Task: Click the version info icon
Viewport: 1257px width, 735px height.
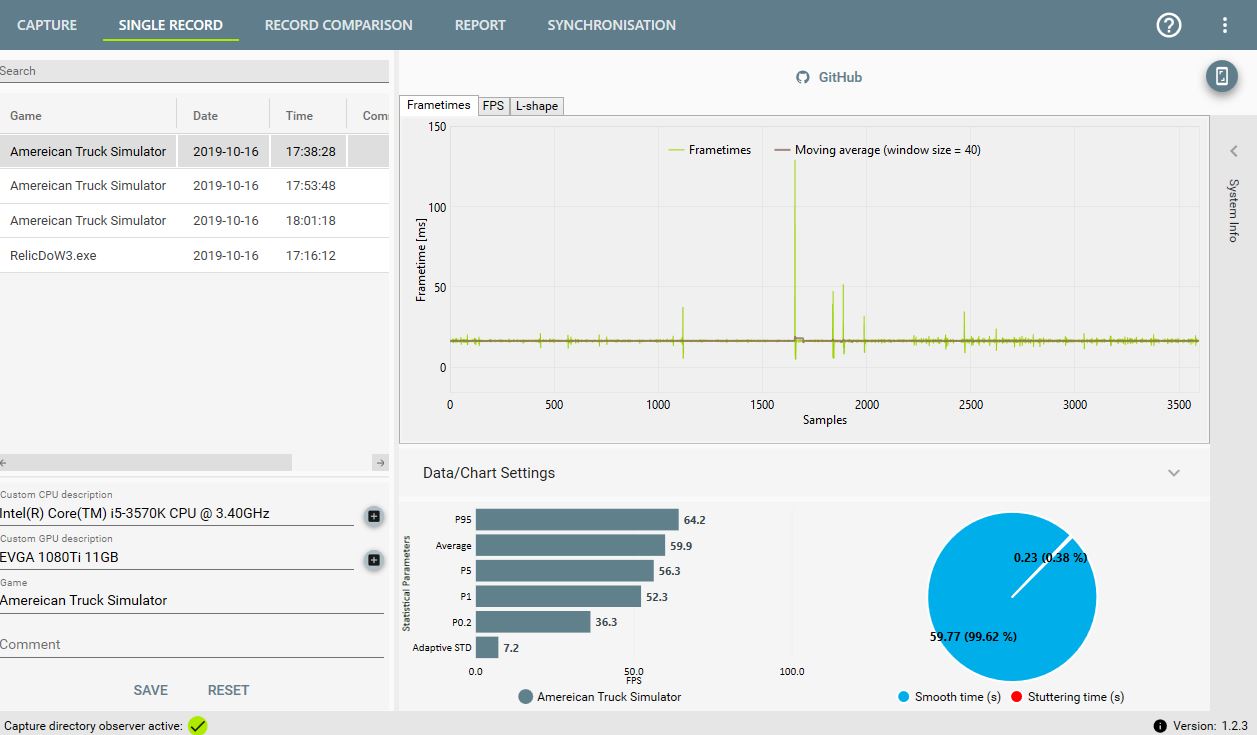Action: (x=1160, y=726)
